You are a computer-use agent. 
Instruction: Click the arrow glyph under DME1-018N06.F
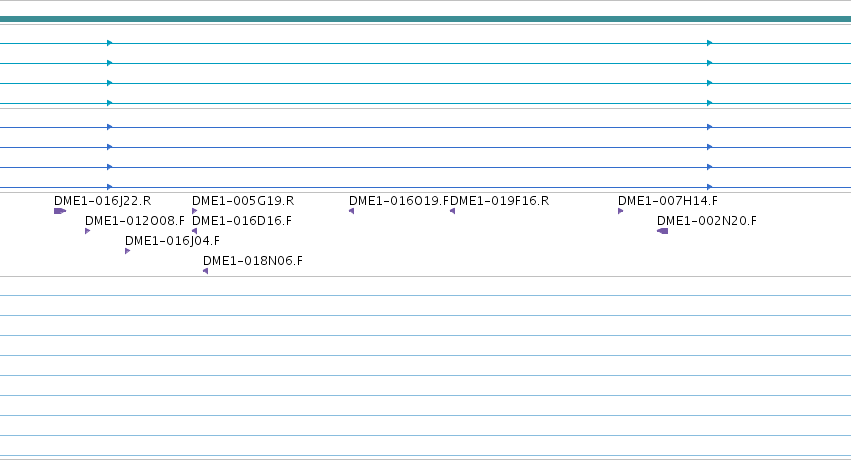tap(205, 271)
